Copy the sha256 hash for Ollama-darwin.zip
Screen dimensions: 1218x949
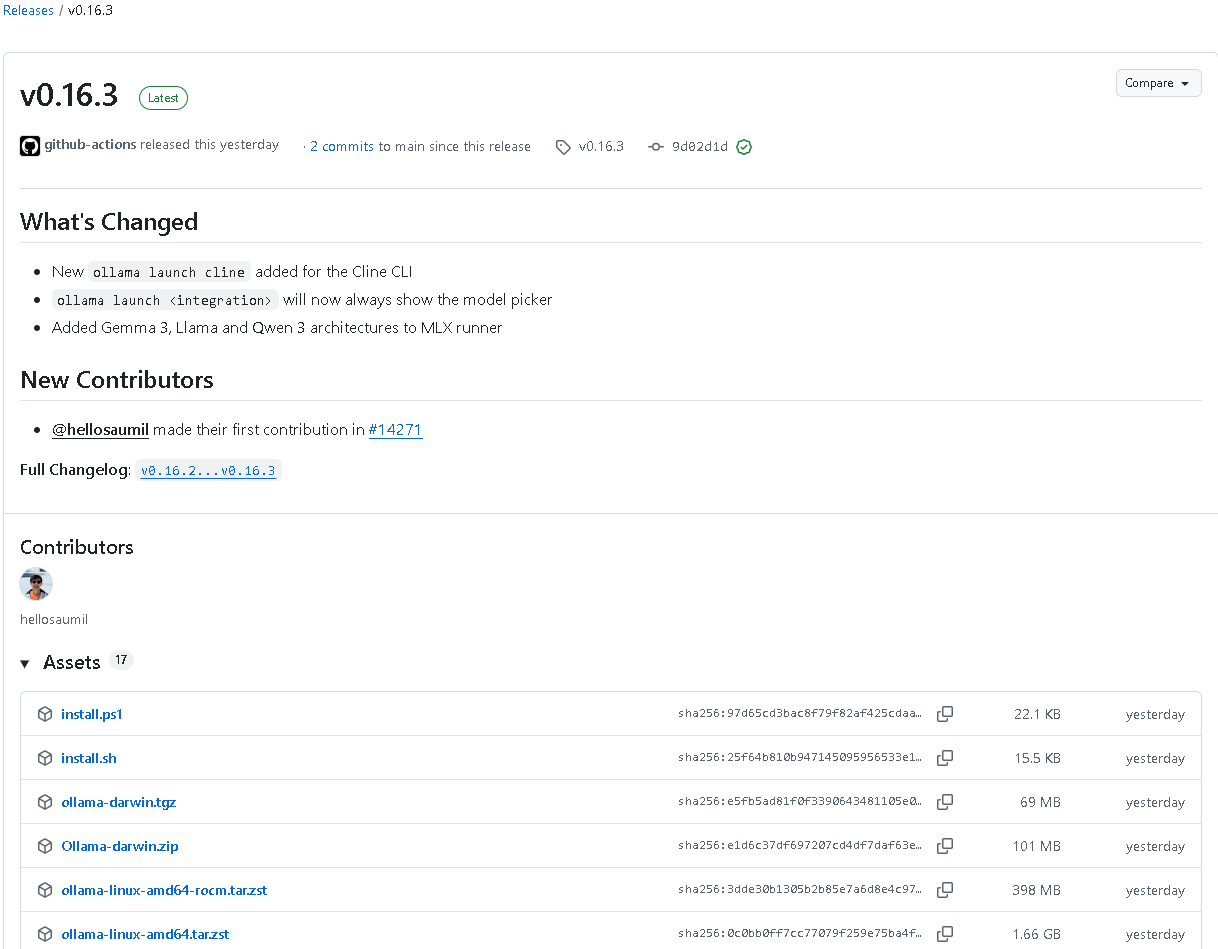click(x=944, y=846)
